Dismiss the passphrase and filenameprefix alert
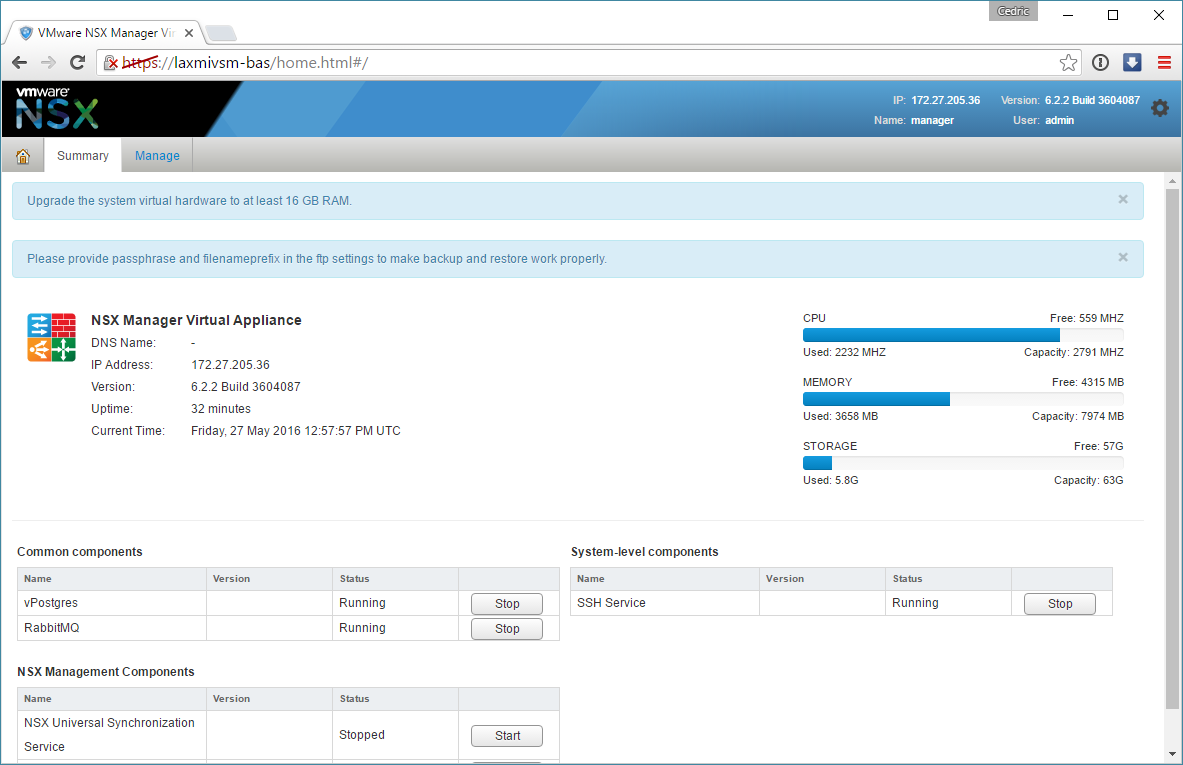This screenshot has height=765, width=1183. point(1123,257)
